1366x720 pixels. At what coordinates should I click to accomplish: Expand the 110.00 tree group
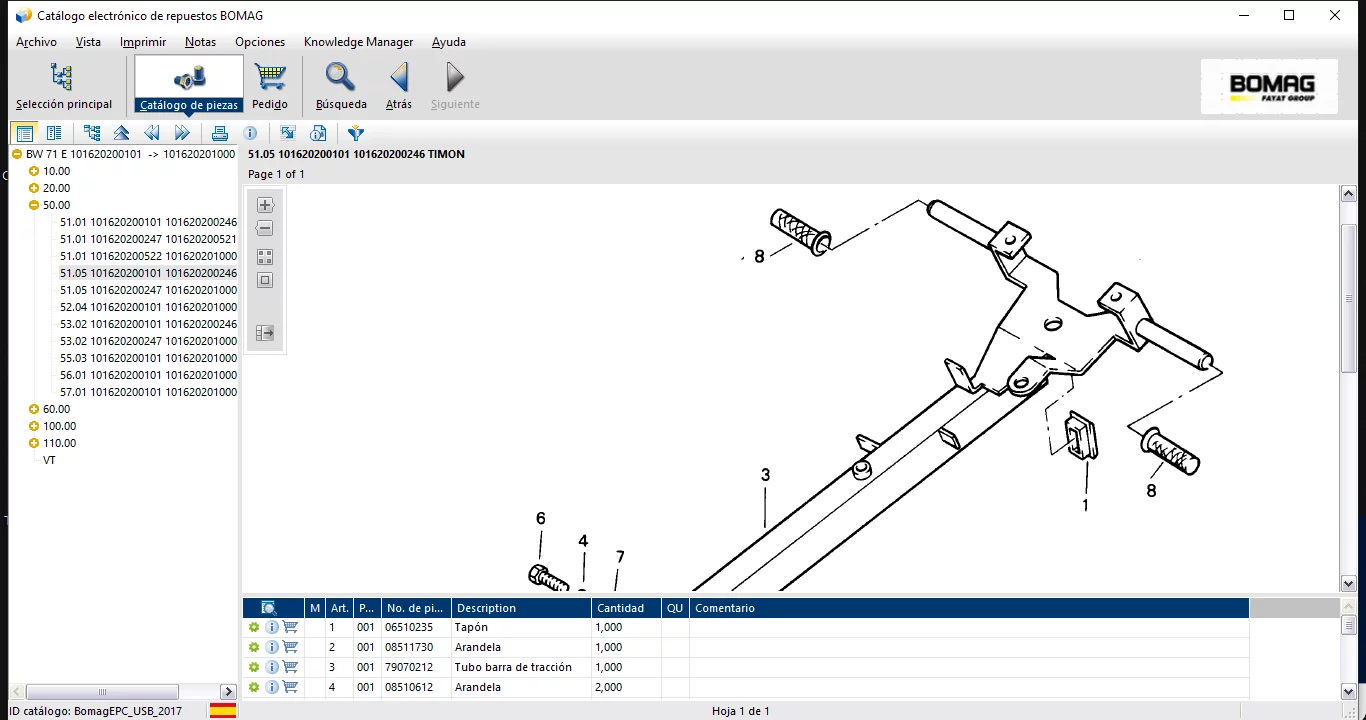[x=34, y=443]
